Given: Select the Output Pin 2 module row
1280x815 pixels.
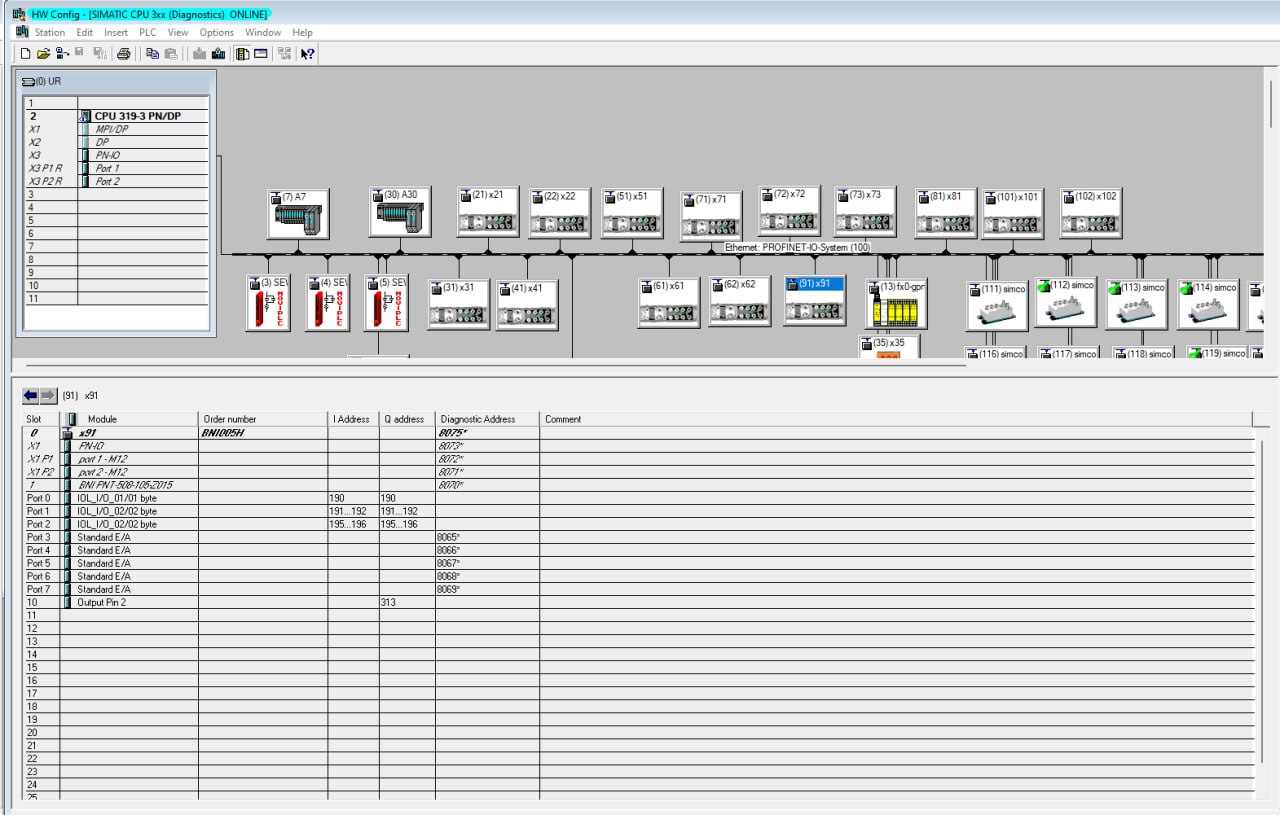Looking at the screenshot, I should (638, 602).
